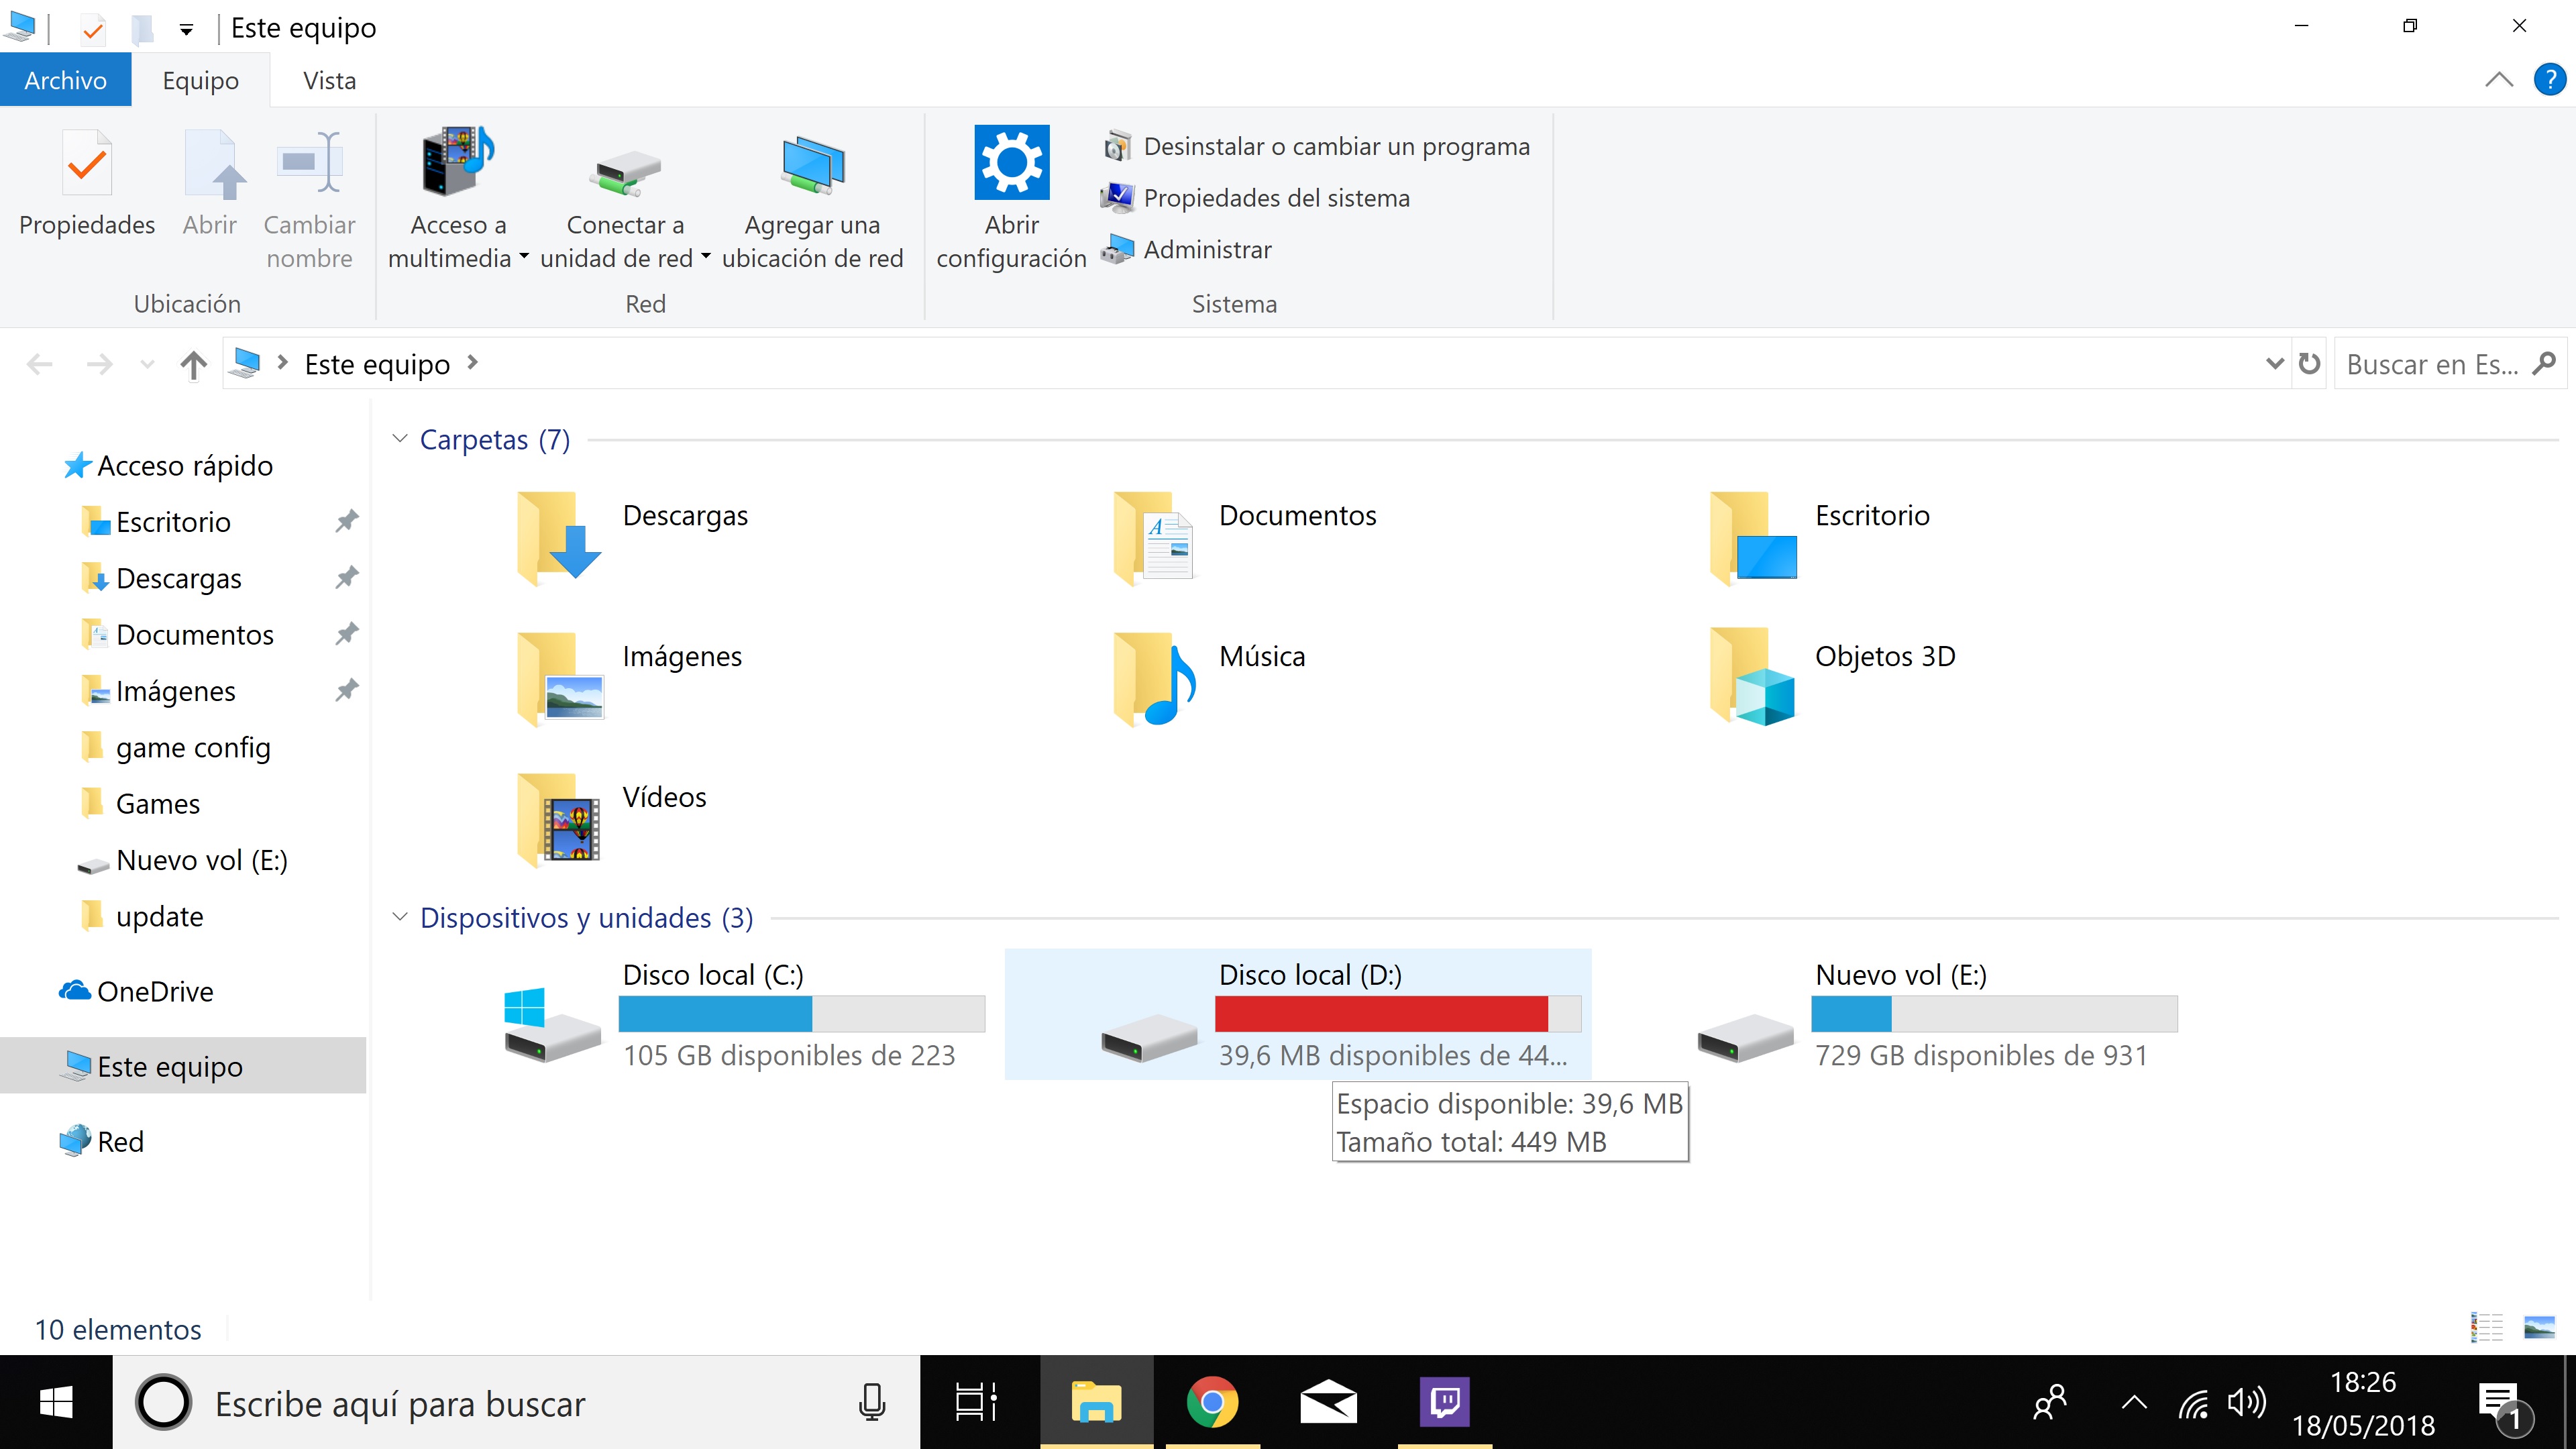The height and width of the screenshot is (1449, 2576).
Task: Open Propiedades del sistema
Action: (x=1256, y=198)
